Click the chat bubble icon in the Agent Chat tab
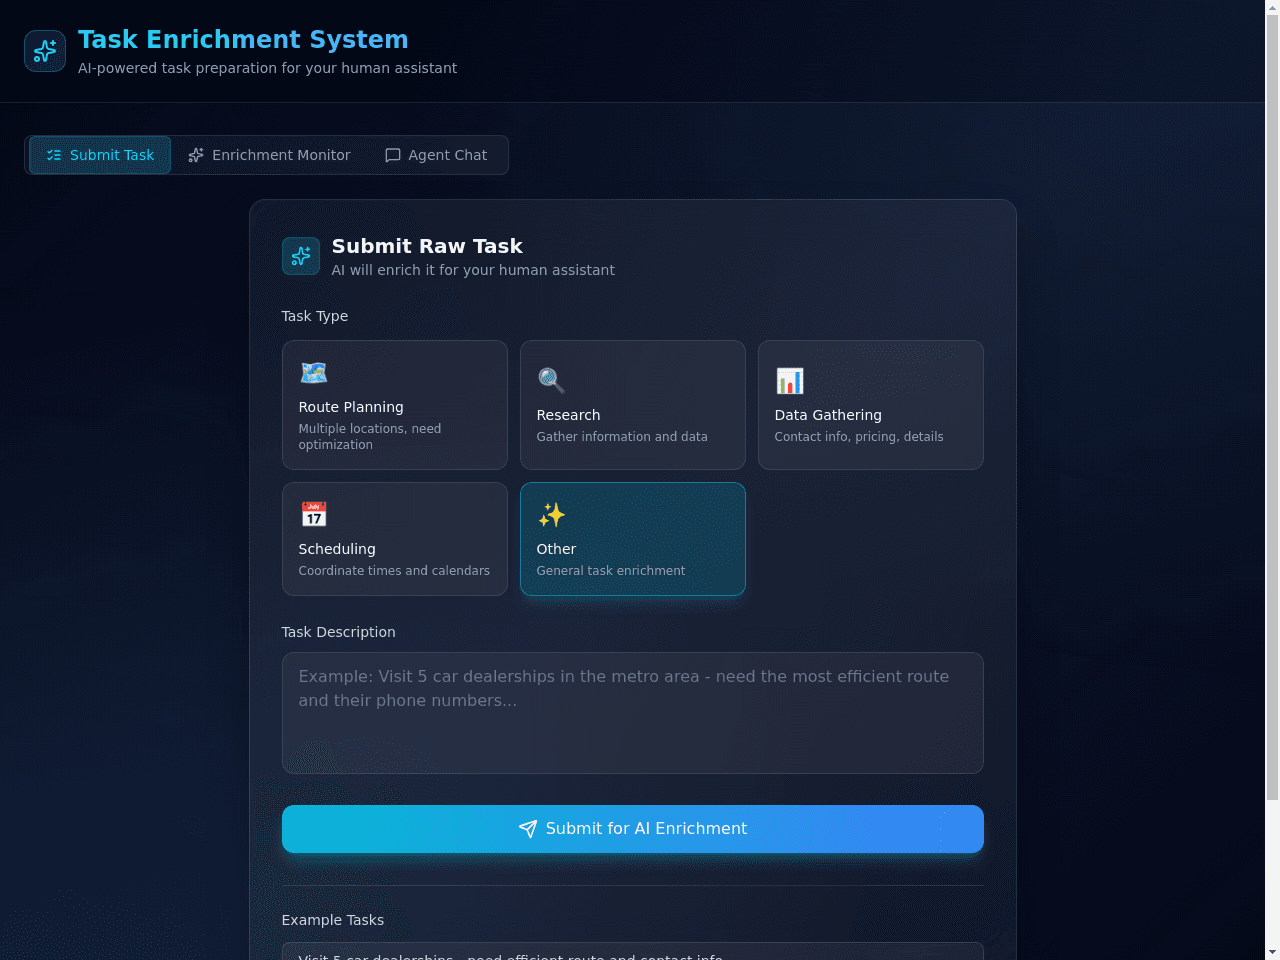The width and height of the screenshot is (1280, 960). pos(393,155)
